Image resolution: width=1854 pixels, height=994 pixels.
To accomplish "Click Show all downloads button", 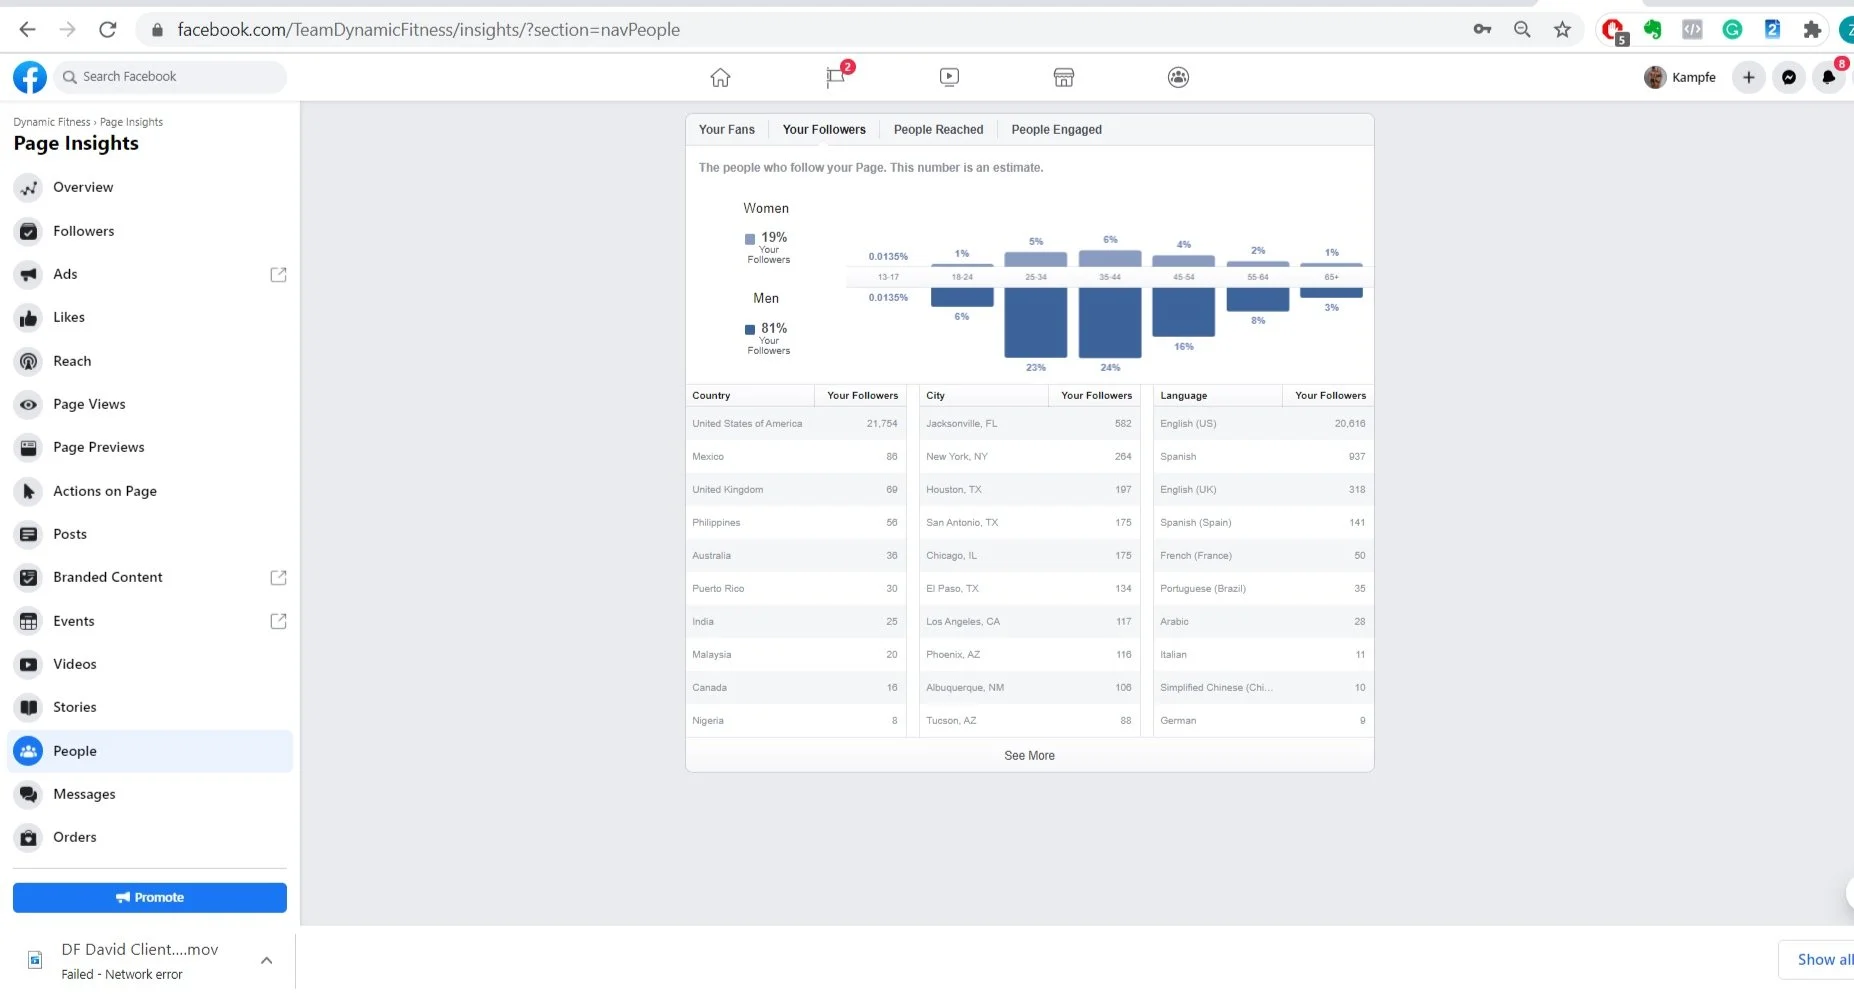I will (1818, 959).
